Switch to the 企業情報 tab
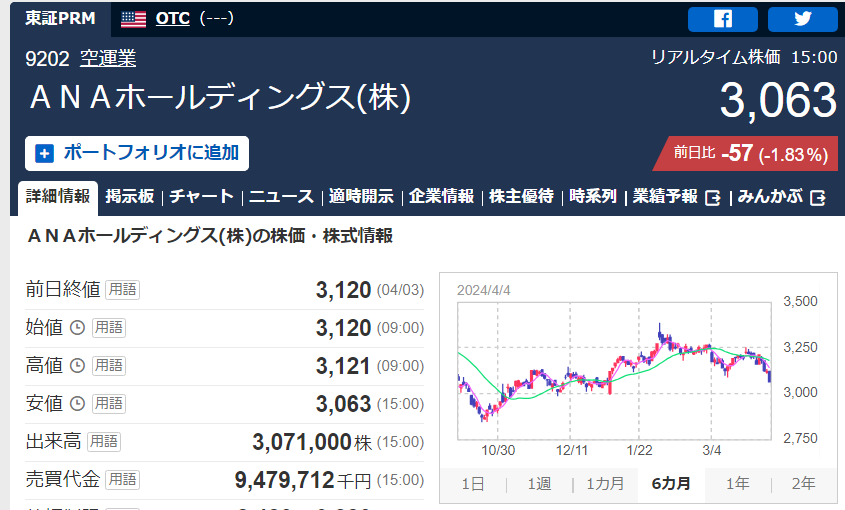The width and height of the screenshot is (845, 510). (441, 197)
